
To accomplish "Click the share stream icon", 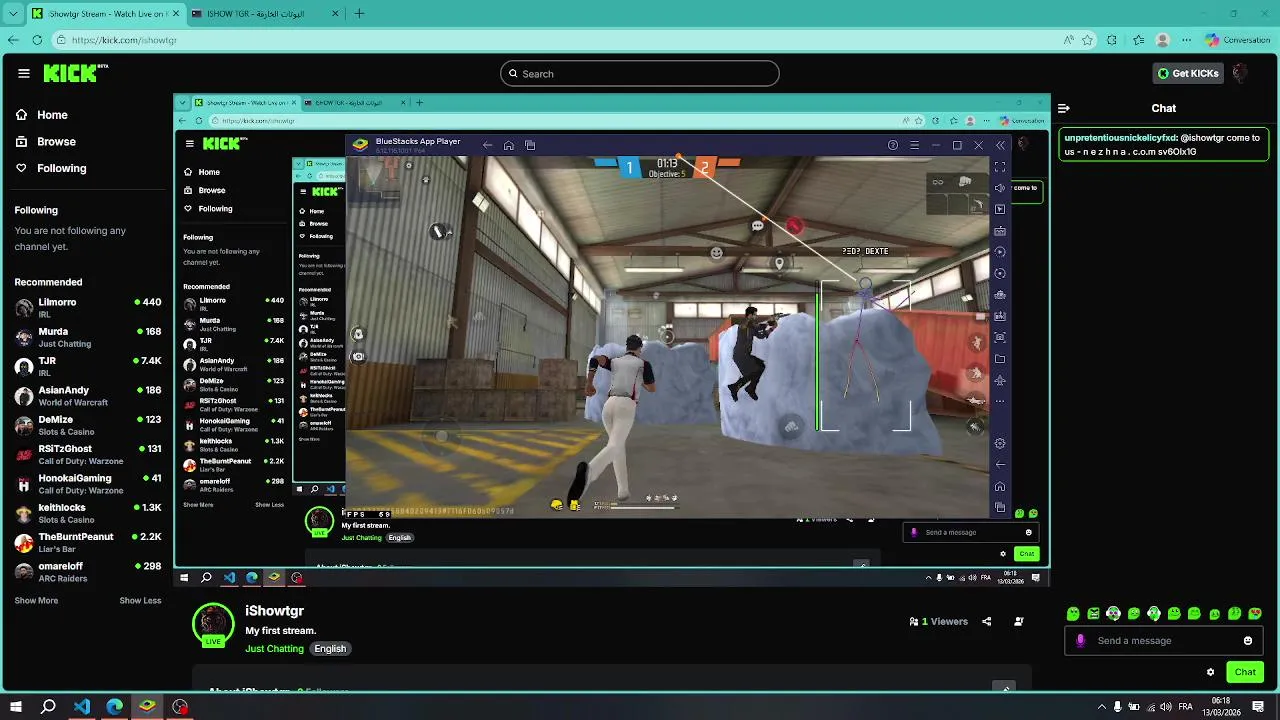I will (x=986, y=621).
